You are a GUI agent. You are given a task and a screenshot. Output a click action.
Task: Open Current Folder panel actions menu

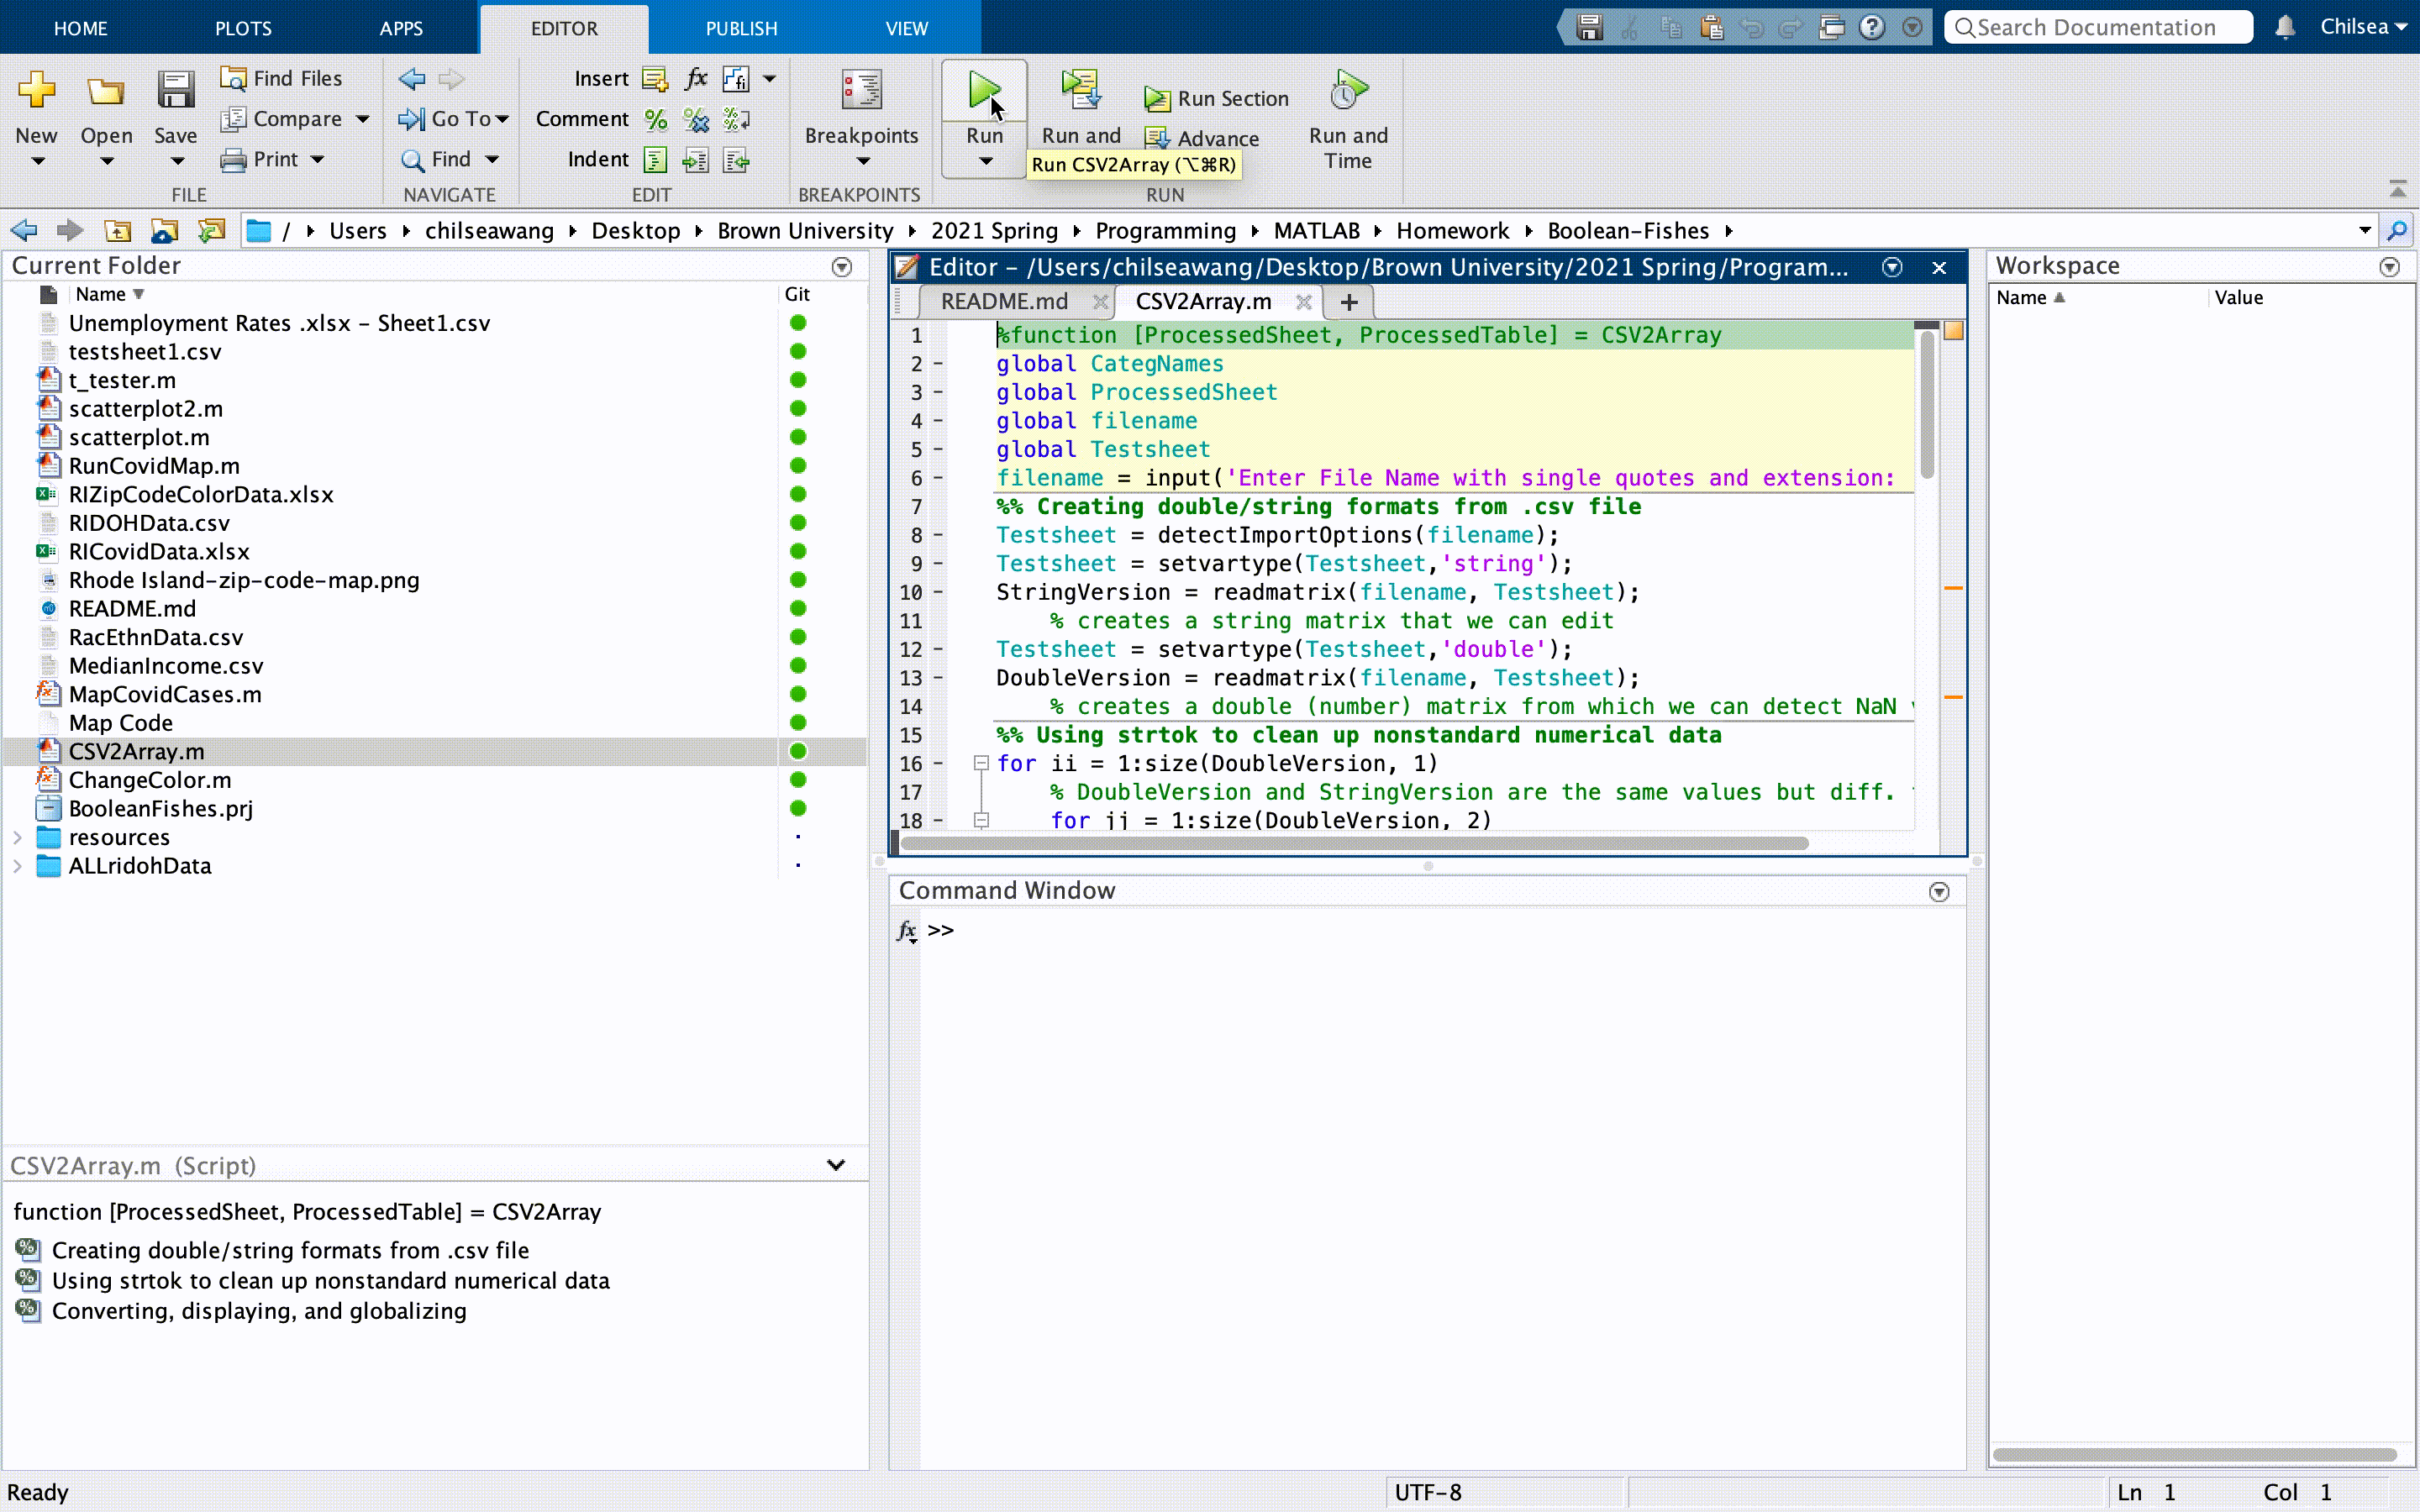(x=842, y=267)
